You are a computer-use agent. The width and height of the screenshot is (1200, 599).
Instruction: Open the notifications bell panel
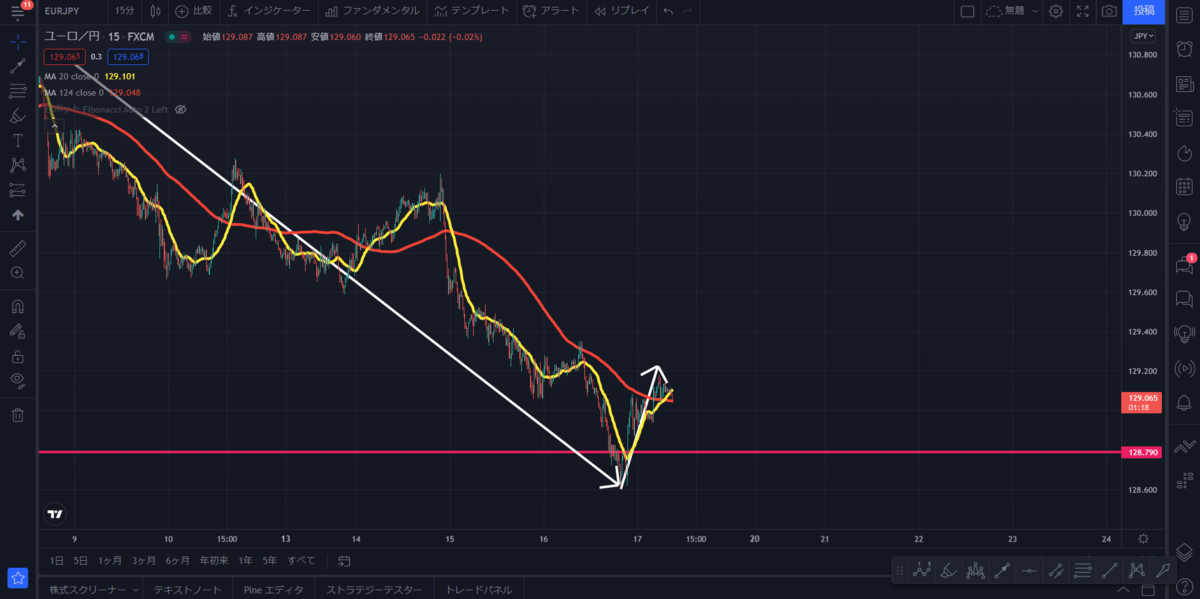click(x=1184, y=402)
